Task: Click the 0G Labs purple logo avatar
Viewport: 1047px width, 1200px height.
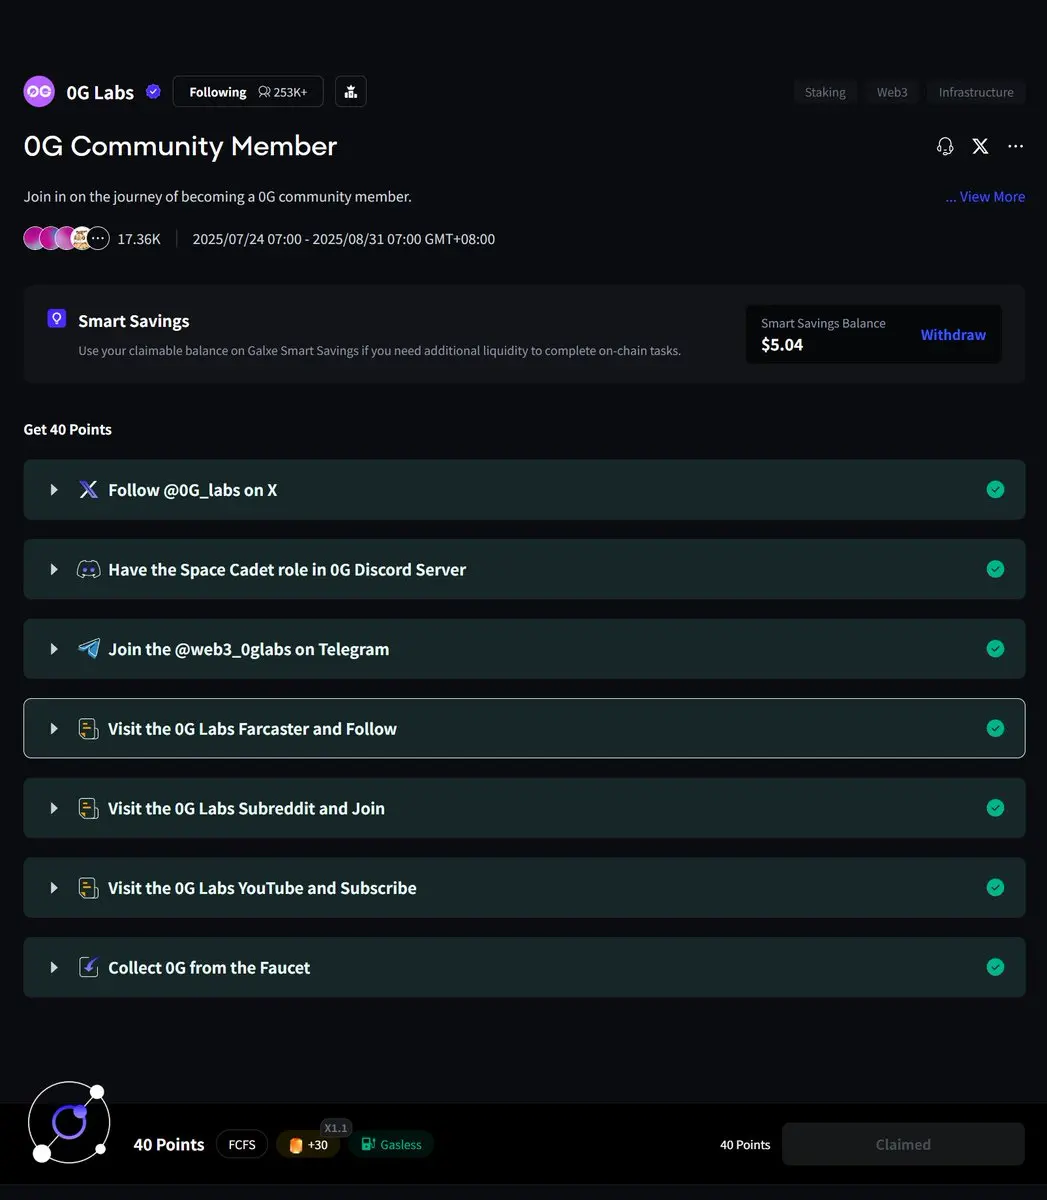Action: 39,91
